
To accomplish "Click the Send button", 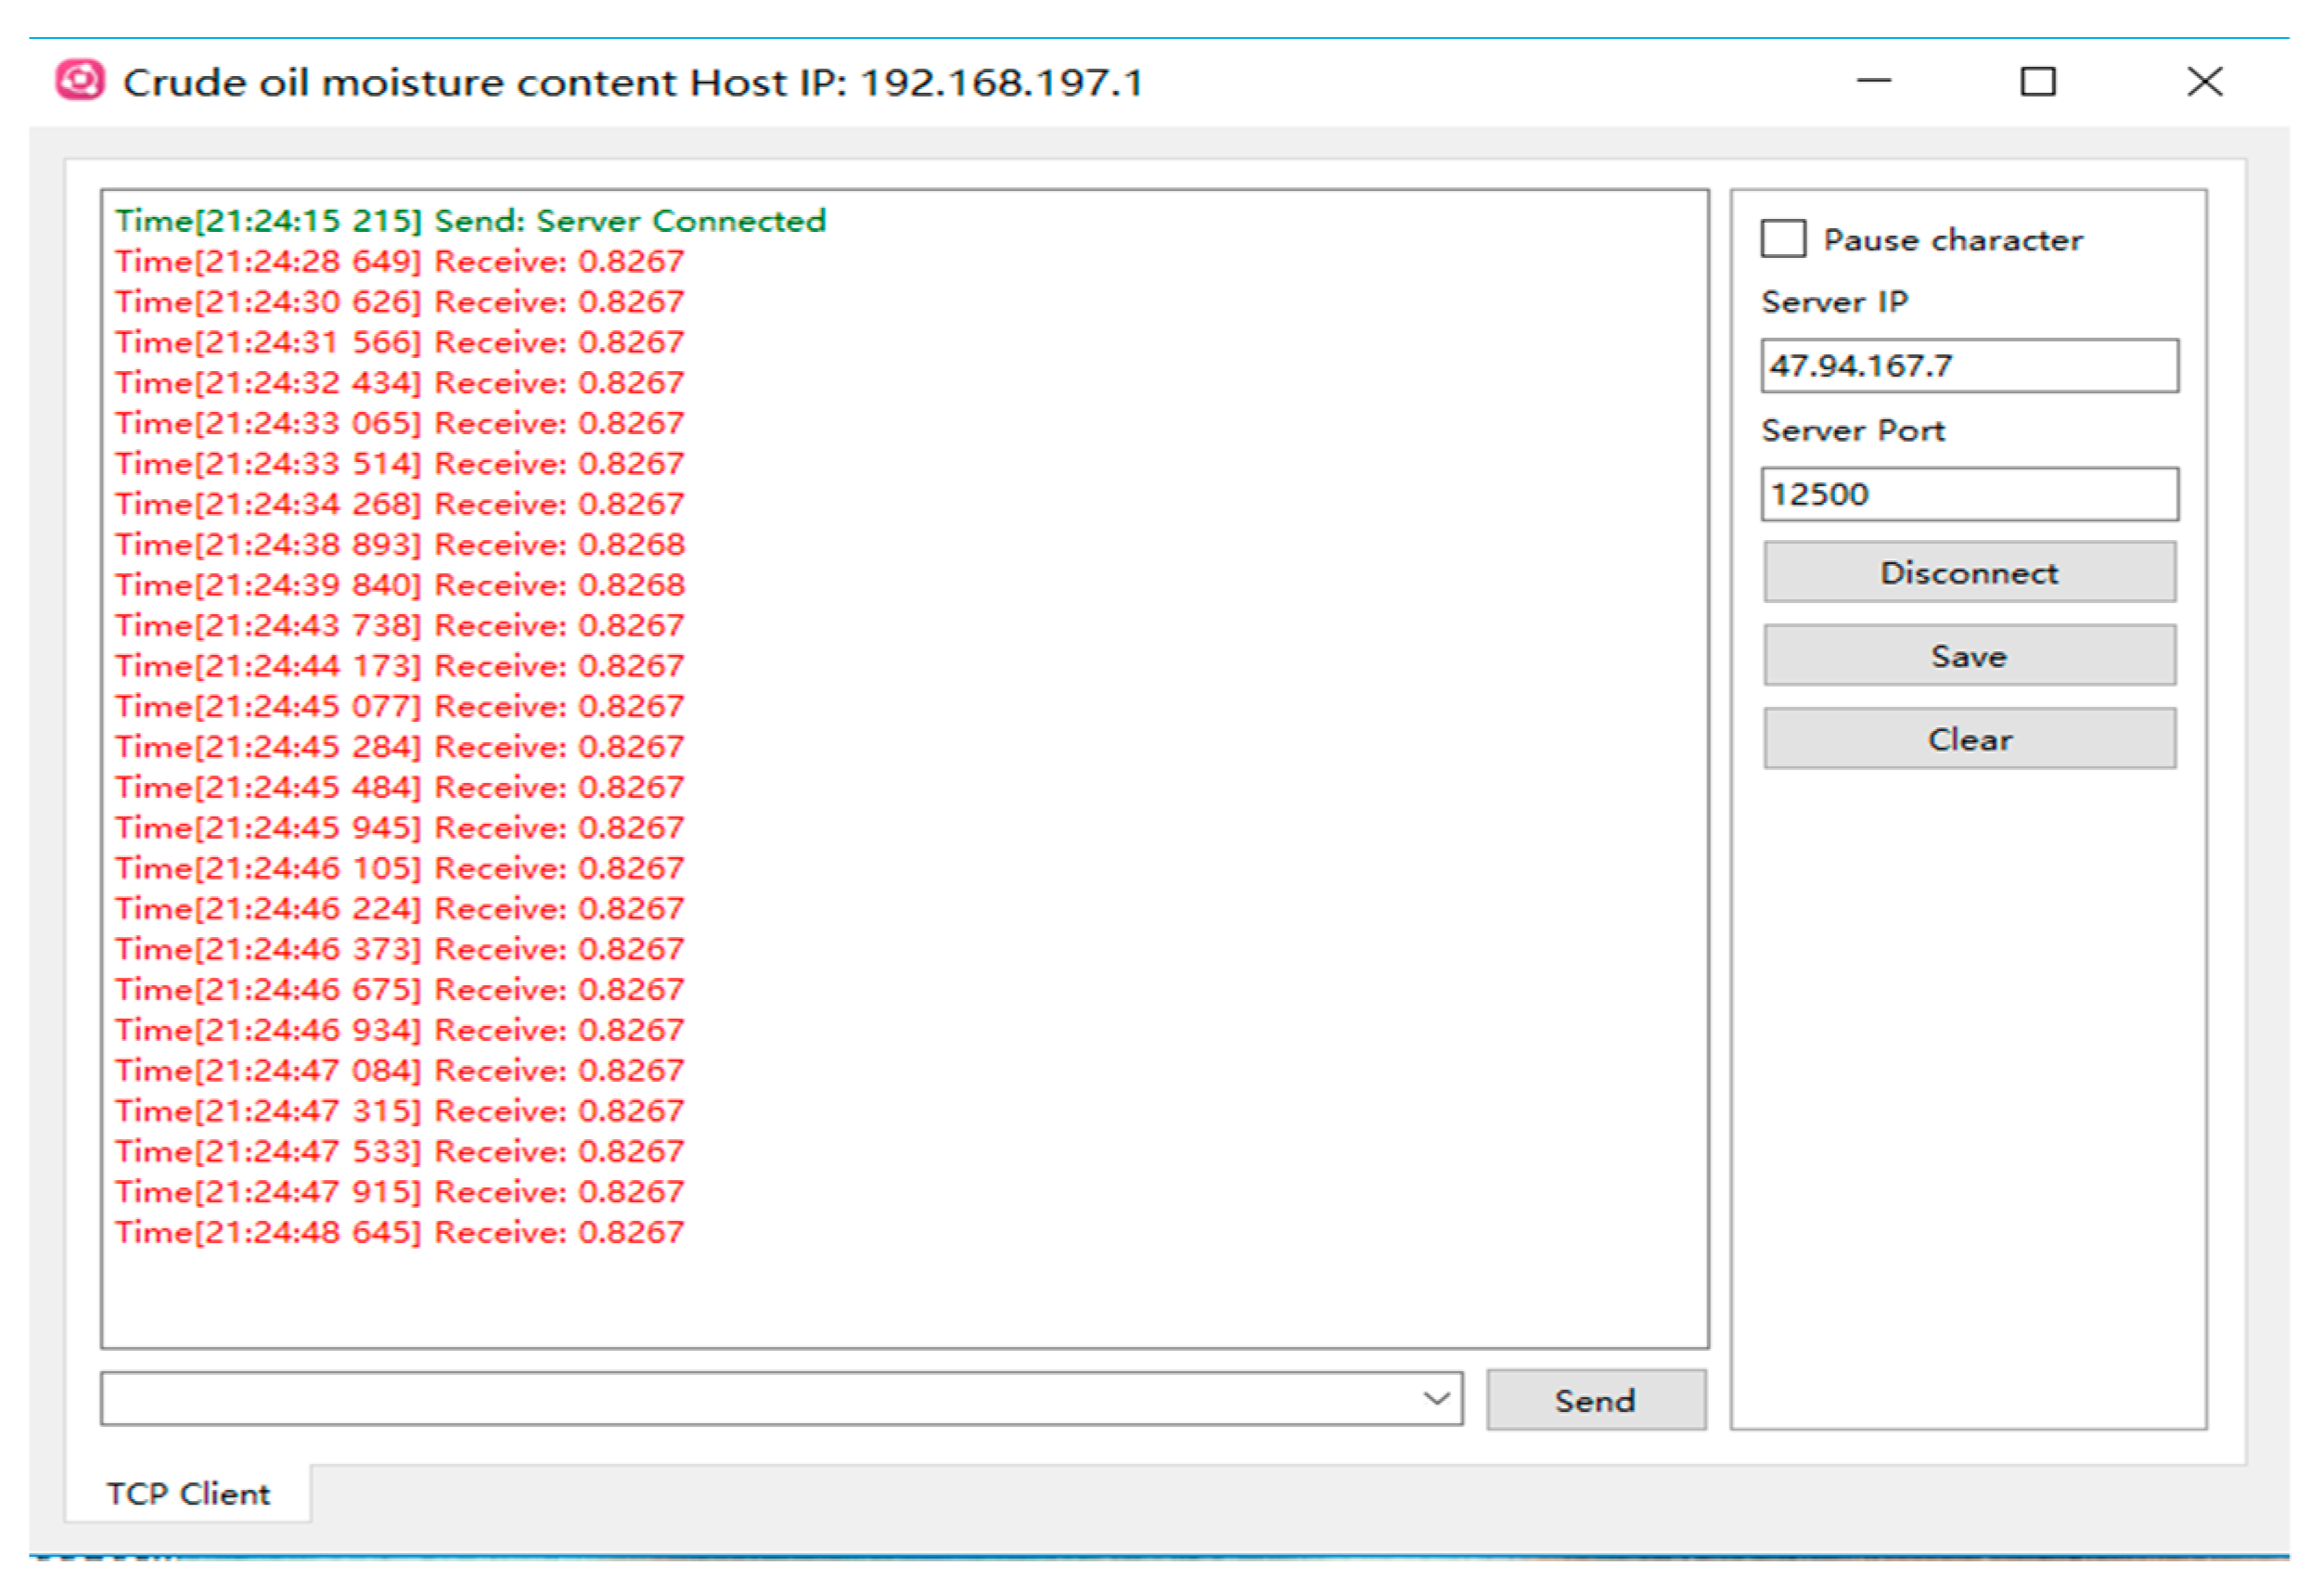I will coord(1594,1399).
